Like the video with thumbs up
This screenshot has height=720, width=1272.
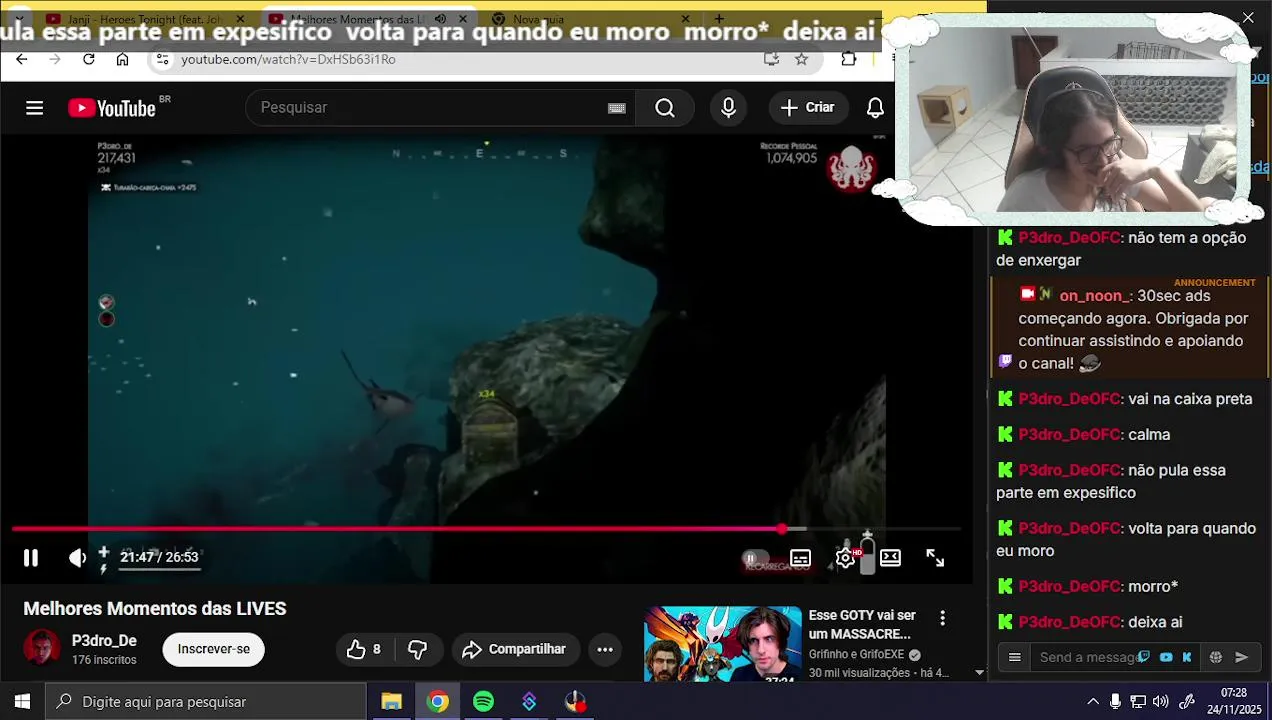point(364,649)
